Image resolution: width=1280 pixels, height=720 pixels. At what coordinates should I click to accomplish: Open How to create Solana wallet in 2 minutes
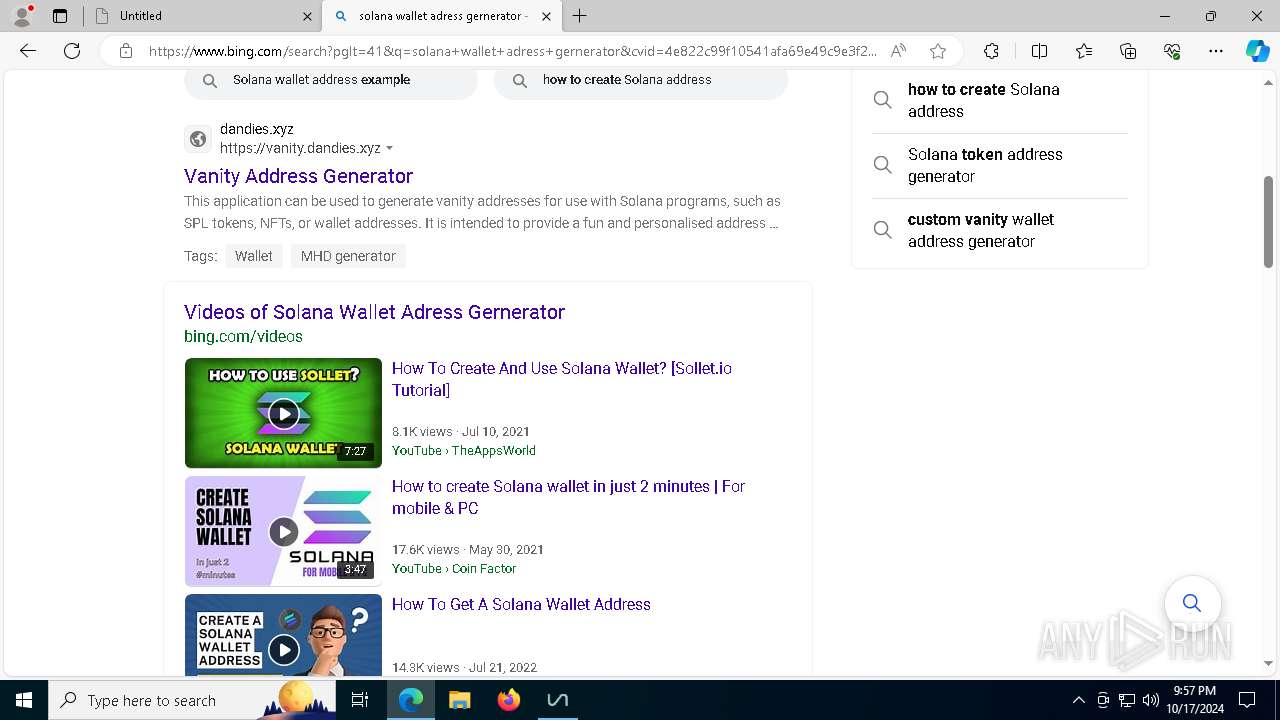pos(568,497)
